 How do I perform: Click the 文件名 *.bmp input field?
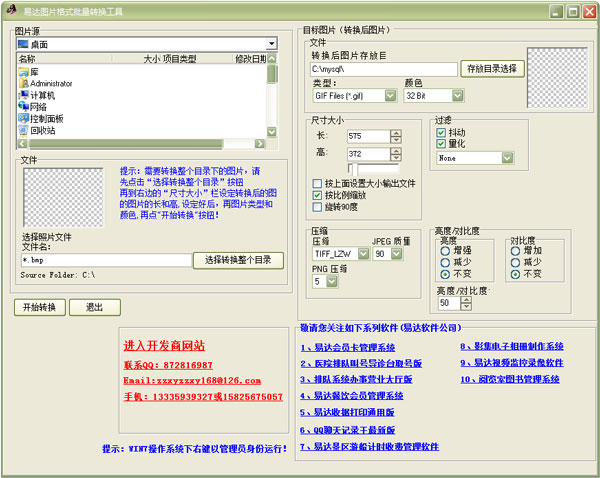[106, 260]
